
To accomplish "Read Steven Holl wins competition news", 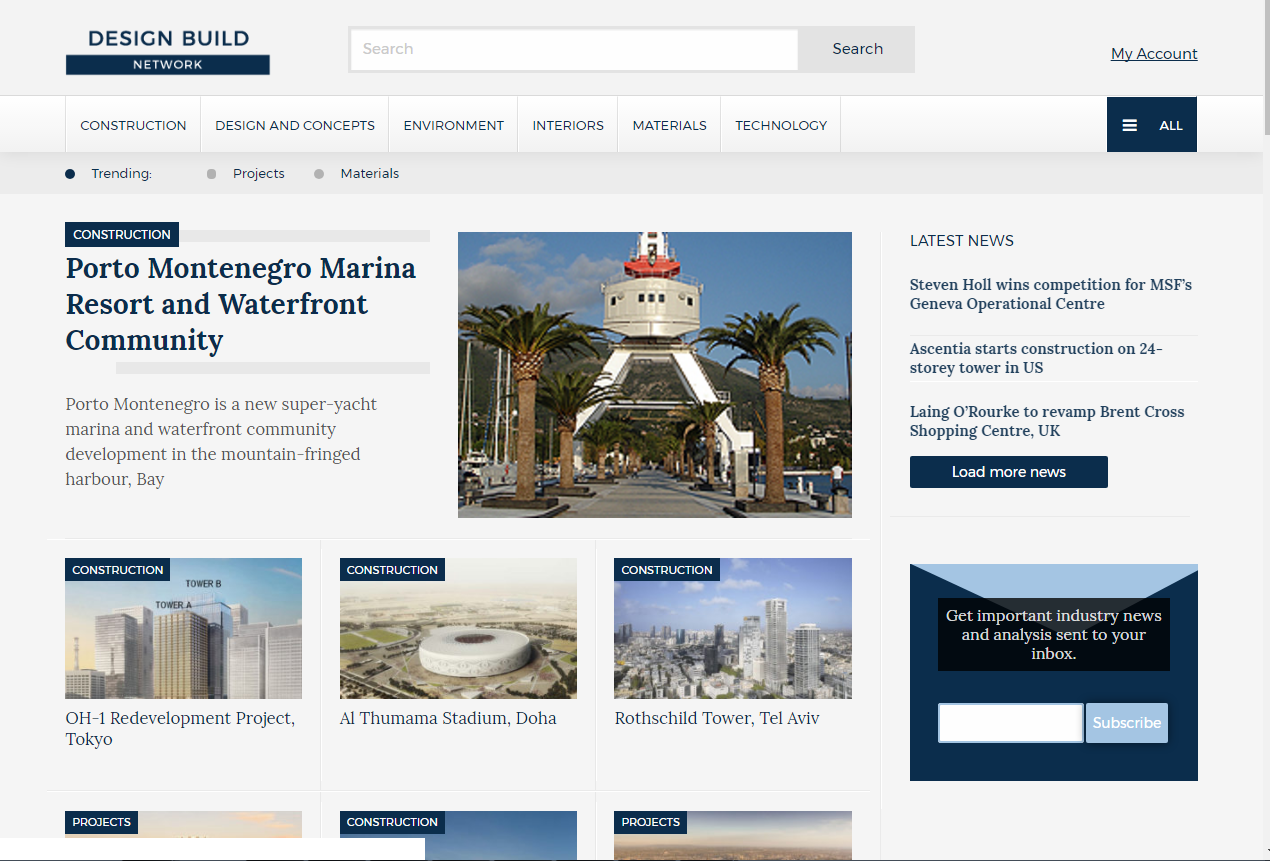I will point(1050,294).
